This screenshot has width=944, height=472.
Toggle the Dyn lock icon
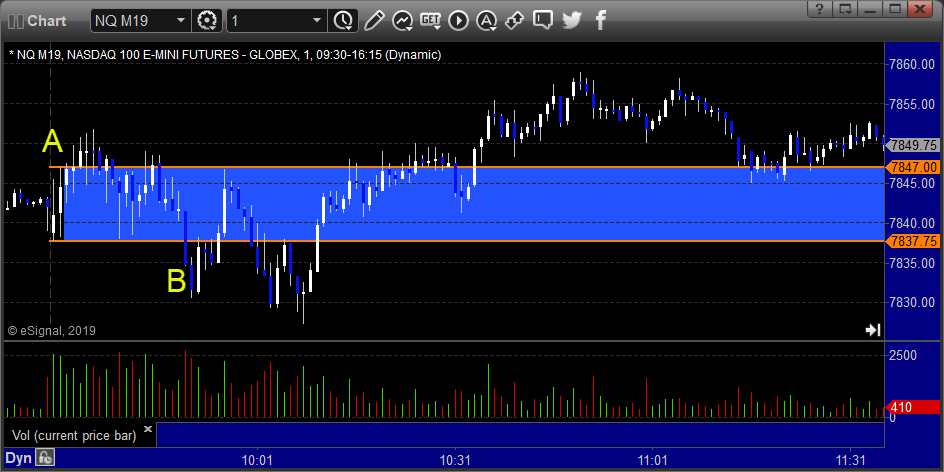[45, 458]
